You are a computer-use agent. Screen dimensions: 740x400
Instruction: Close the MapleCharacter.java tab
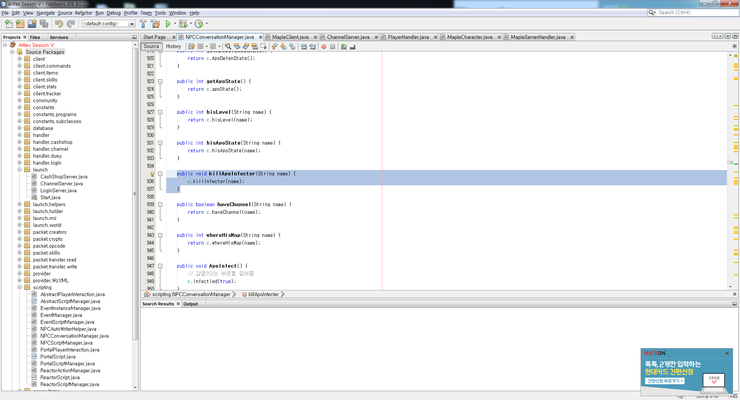(x=499, y=37)
